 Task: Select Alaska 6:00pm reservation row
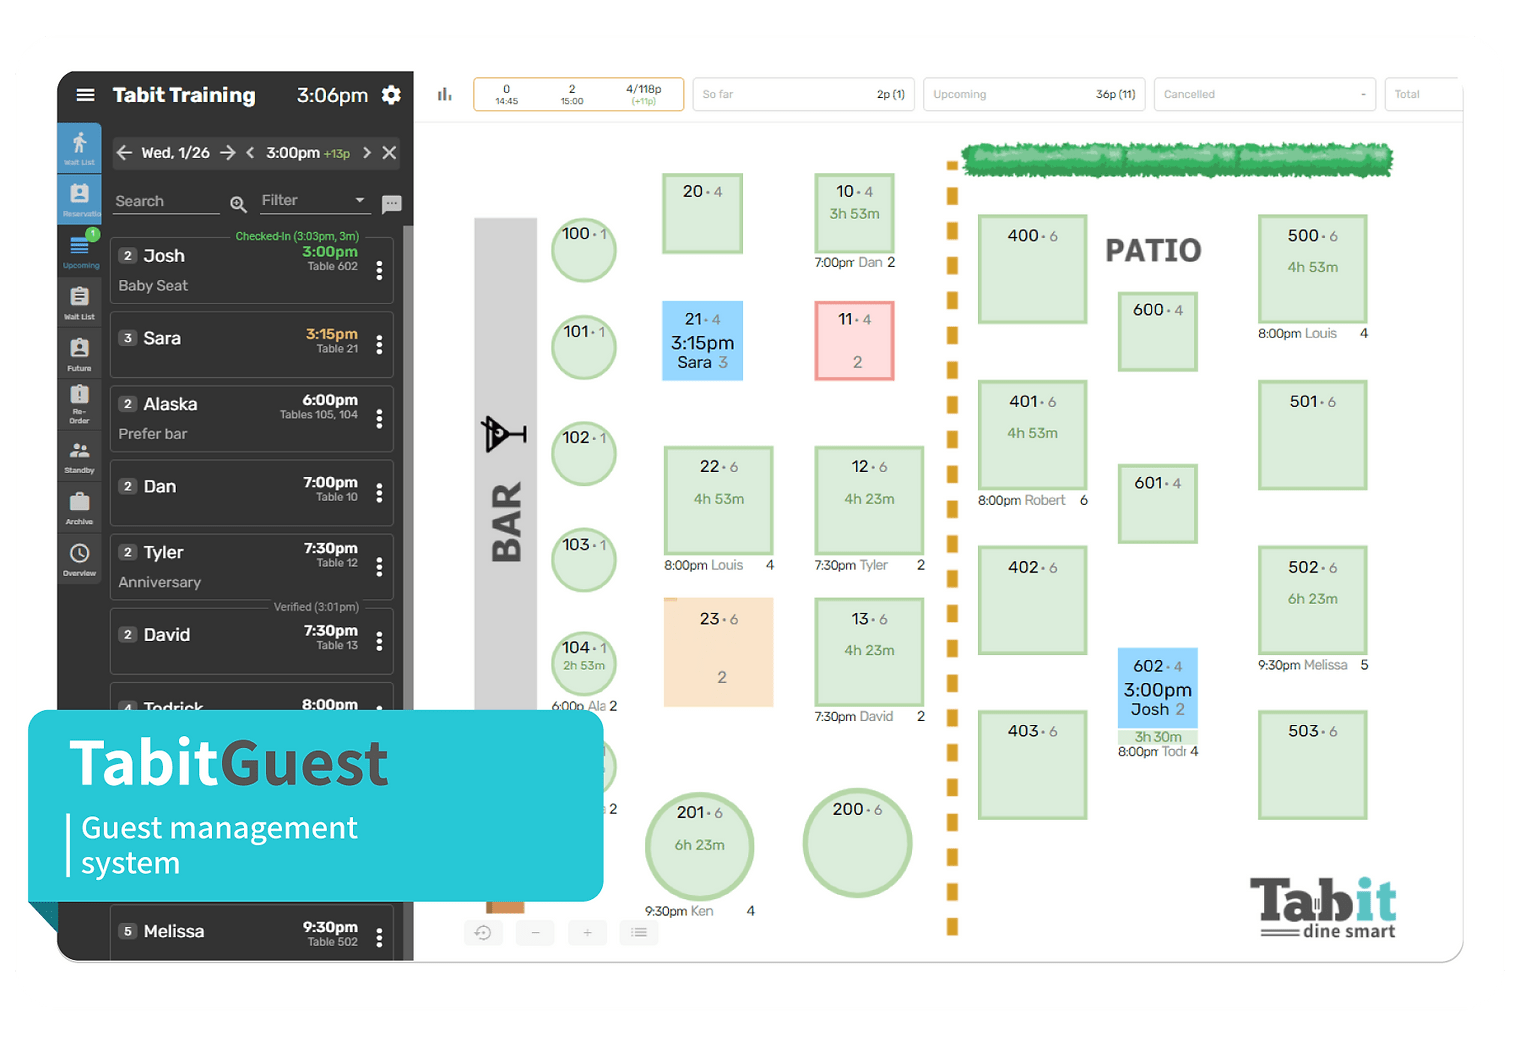251,418
